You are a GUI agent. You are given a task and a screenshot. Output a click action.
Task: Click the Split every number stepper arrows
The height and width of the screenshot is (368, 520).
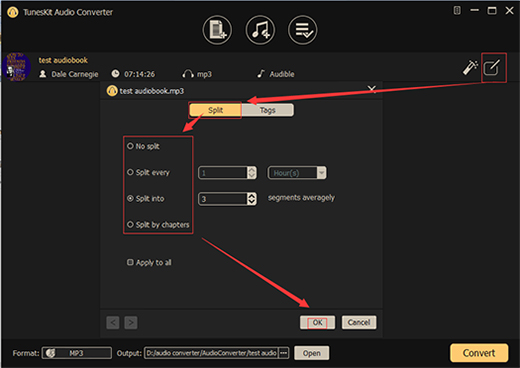252,173
